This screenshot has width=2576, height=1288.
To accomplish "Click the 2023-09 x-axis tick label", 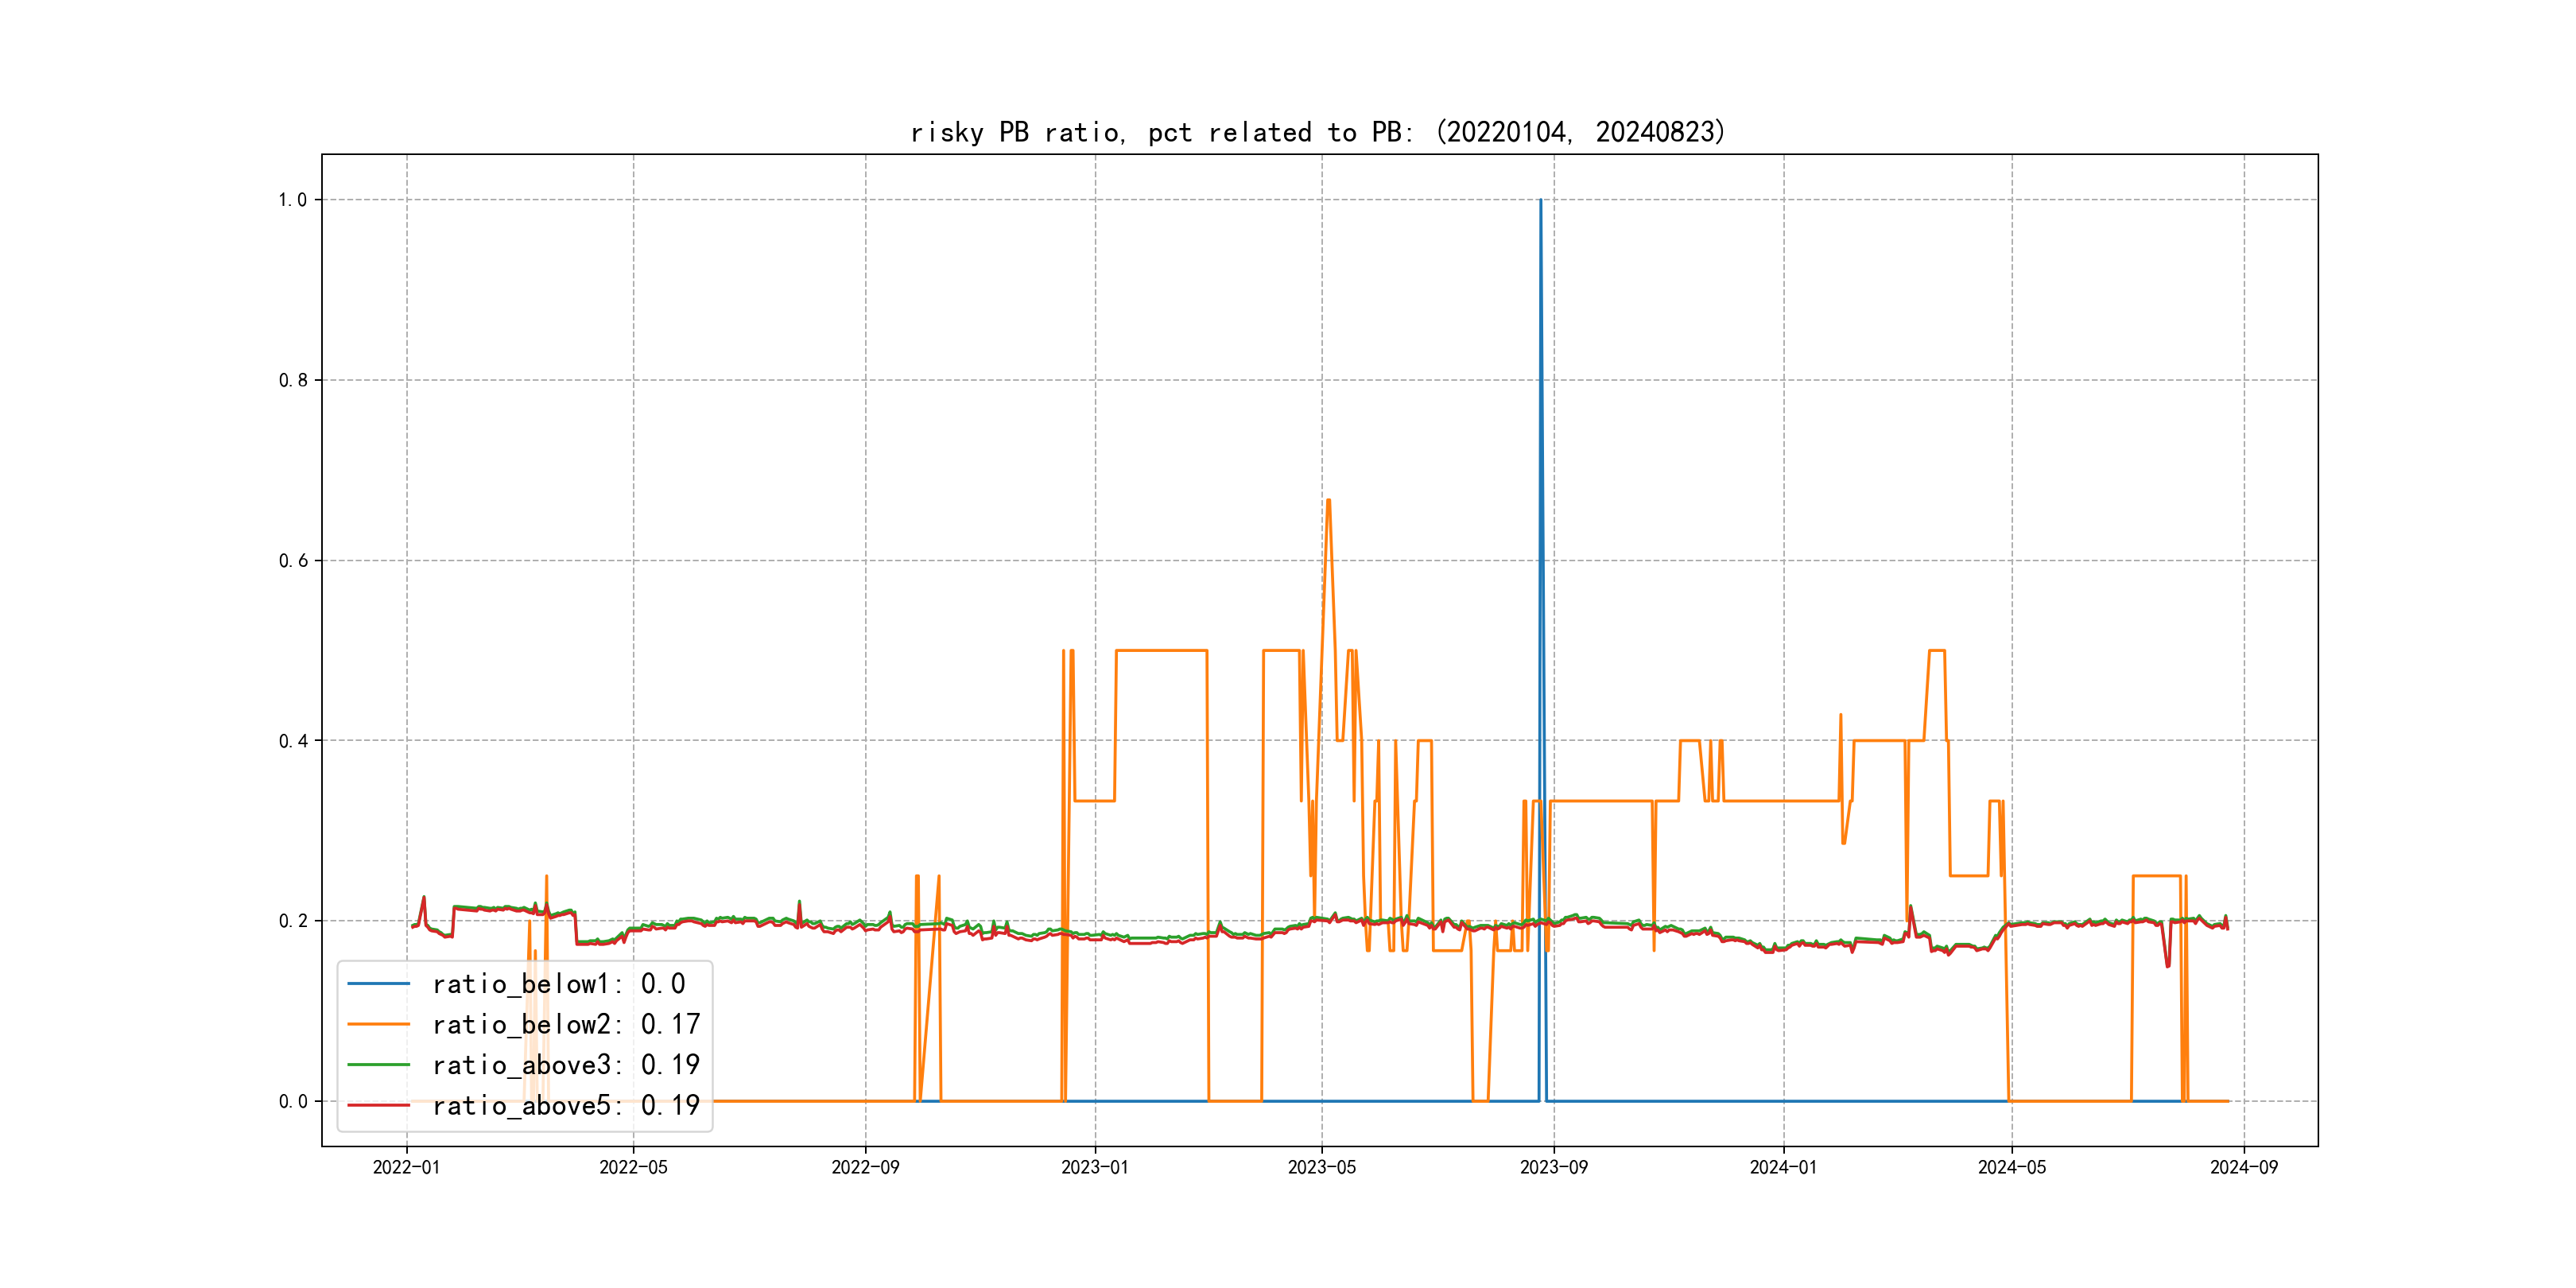I will point(1553,1167).
